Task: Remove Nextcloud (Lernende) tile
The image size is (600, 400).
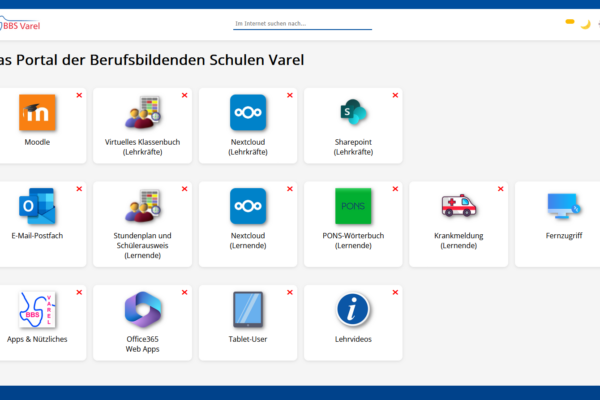Action: pos(290,189)
